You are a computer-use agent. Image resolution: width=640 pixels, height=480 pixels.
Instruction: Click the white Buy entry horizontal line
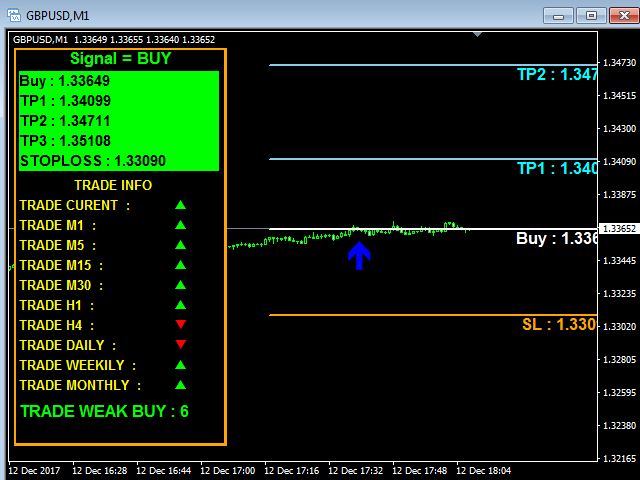tap(433, 229)
